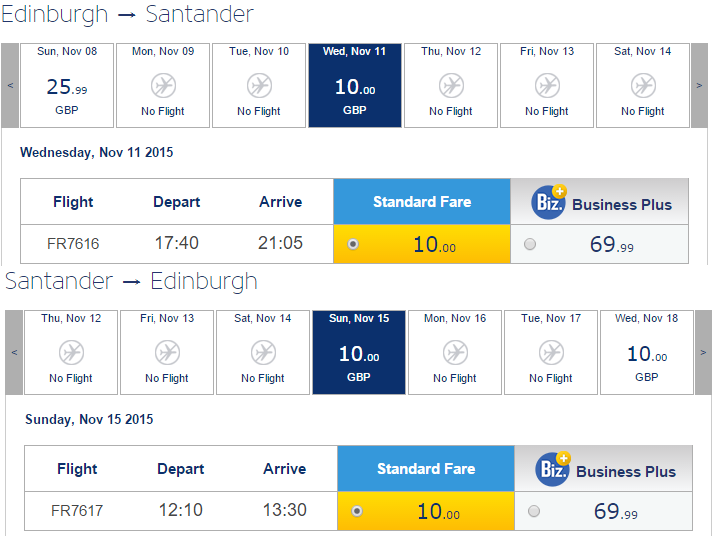Show later outbound dates with the right arrow
The width and height of the screenshot is (714, 536).
pyautogui.click(x=699, y=85)
